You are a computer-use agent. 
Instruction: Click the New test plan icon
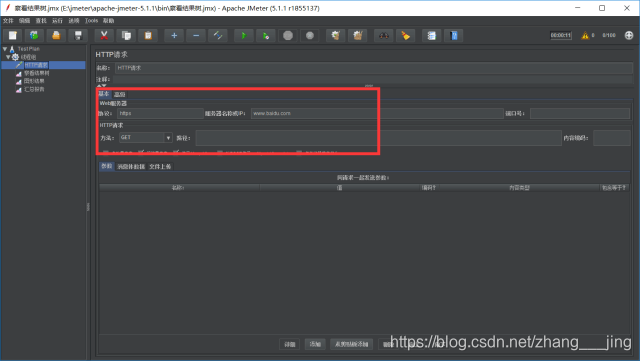(x=13, y=36)
